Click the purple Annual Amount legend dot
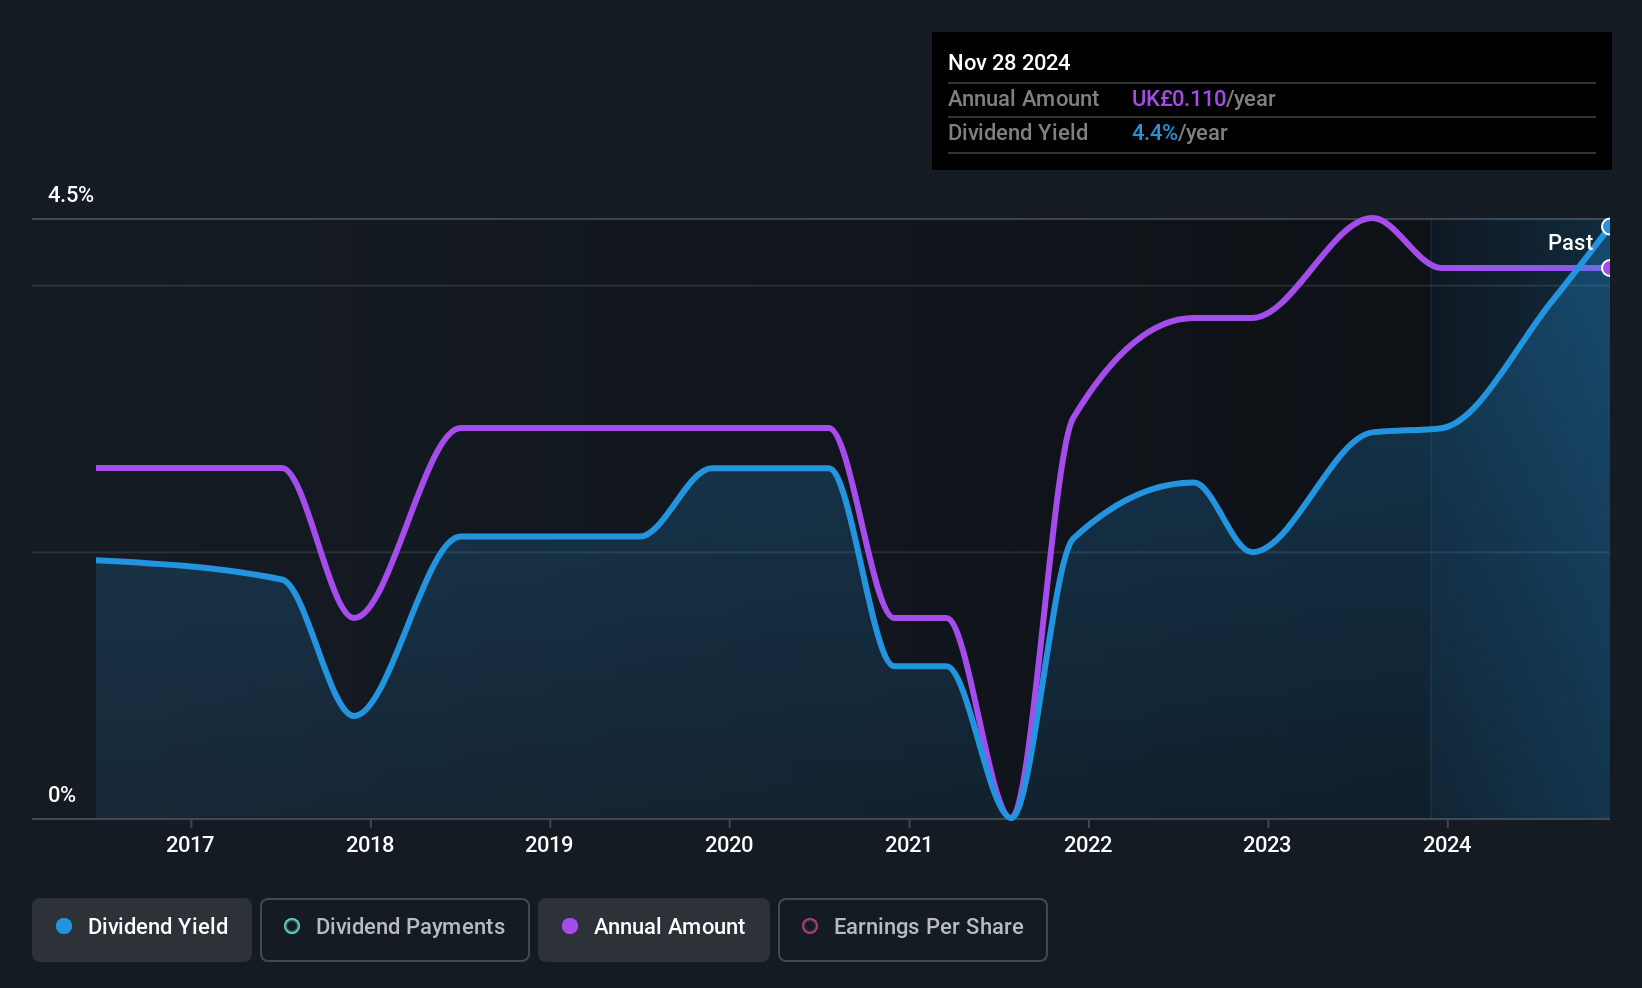This screenshot has height=988, width=1642. [570, 926]
